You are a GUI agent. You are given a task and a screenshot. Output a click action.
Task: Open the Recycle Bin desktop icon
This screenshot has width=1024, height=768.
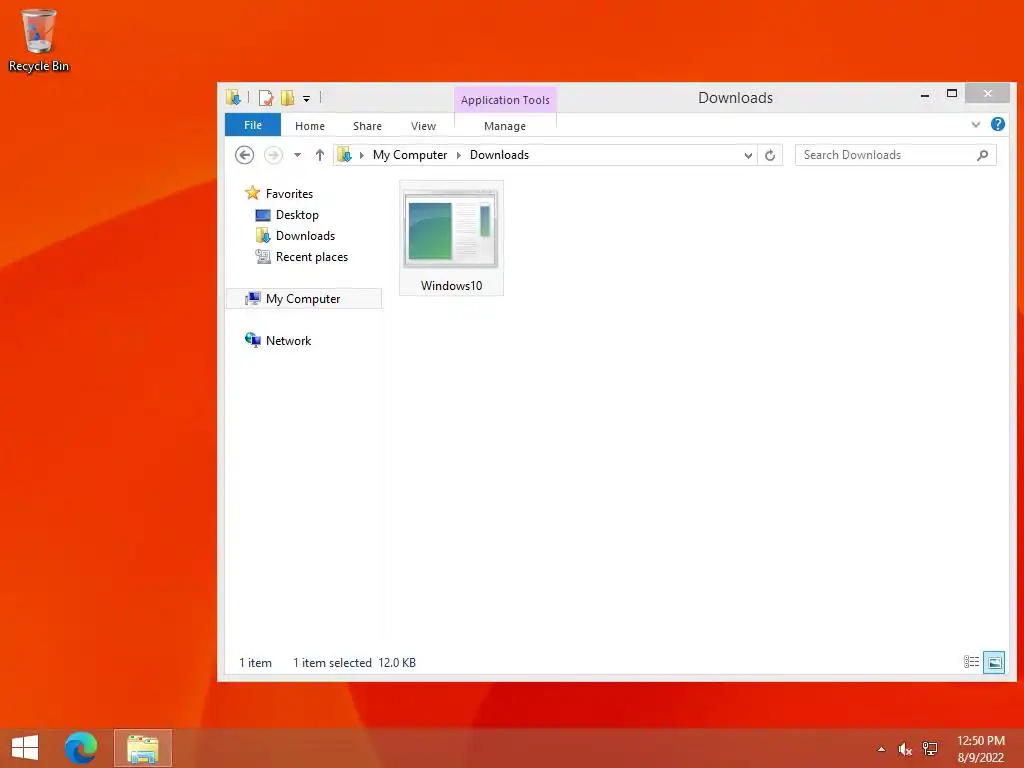coord(39,40)
